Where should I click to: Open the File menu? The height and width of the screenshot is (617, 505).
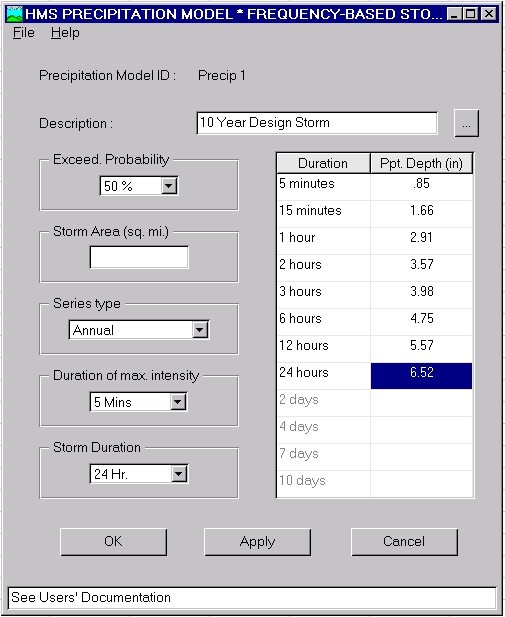point(24,33)
